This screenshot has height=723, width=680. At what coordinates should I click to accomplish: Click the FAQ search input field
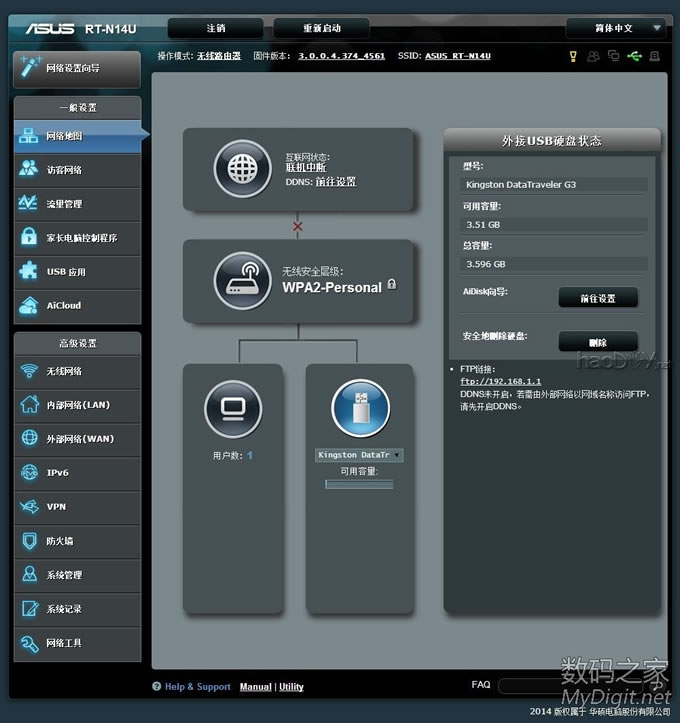coord(580,686)
